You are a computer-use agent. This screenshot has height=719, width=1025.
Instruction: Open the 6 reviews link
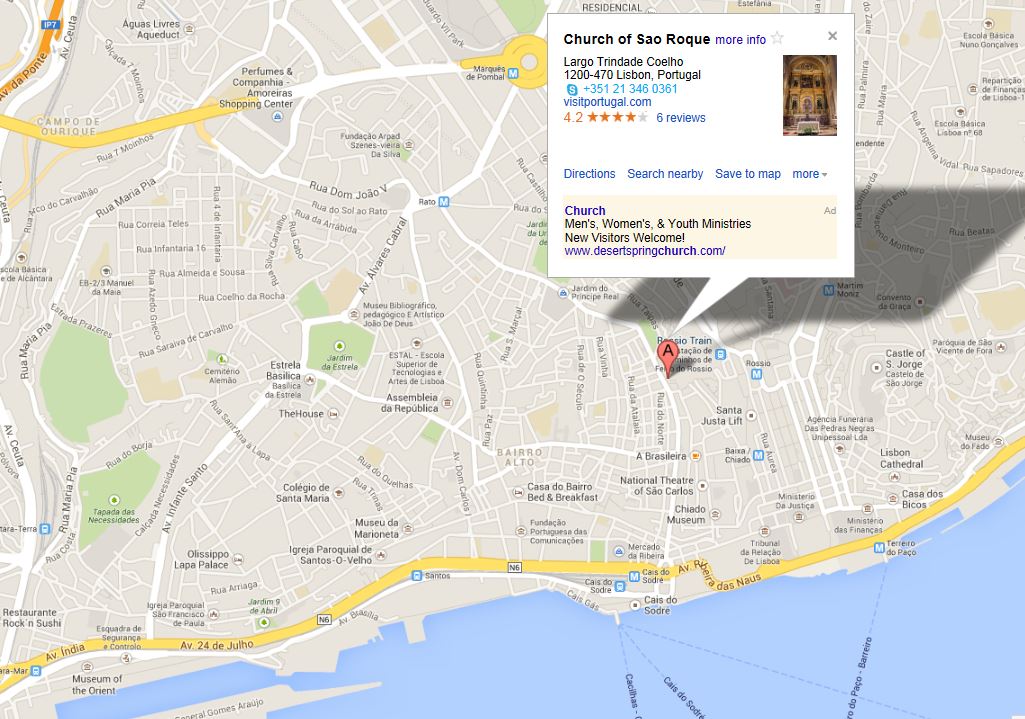(681, 118)
